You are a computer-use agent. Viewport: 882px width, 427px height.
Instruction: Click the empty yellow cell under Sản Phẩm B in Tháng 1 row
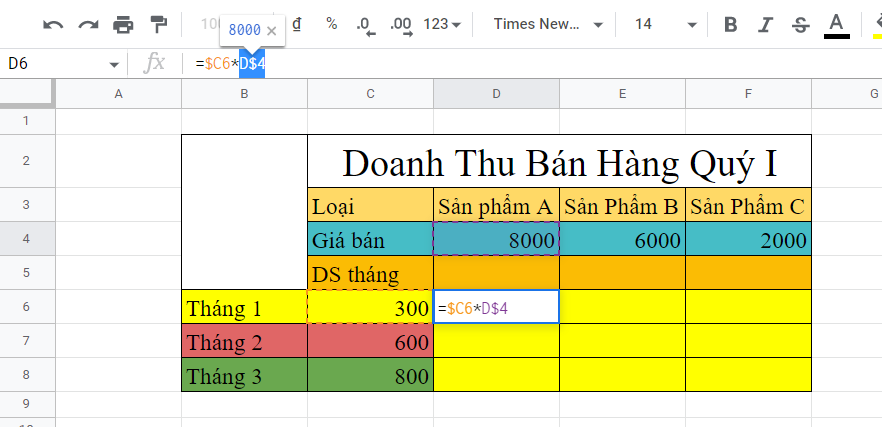(622, 307)
